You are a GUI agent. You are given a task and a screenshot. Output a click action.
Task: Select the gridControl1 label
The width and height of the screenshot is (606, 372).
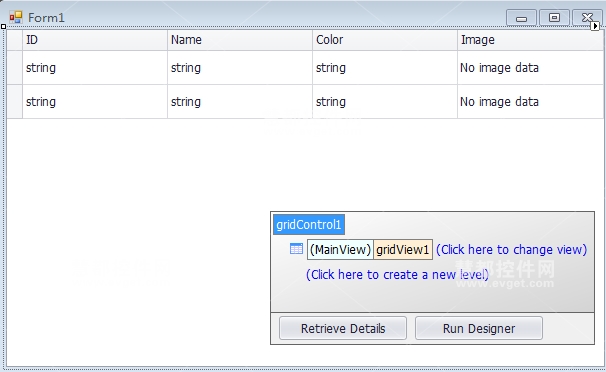click(309, 225)
